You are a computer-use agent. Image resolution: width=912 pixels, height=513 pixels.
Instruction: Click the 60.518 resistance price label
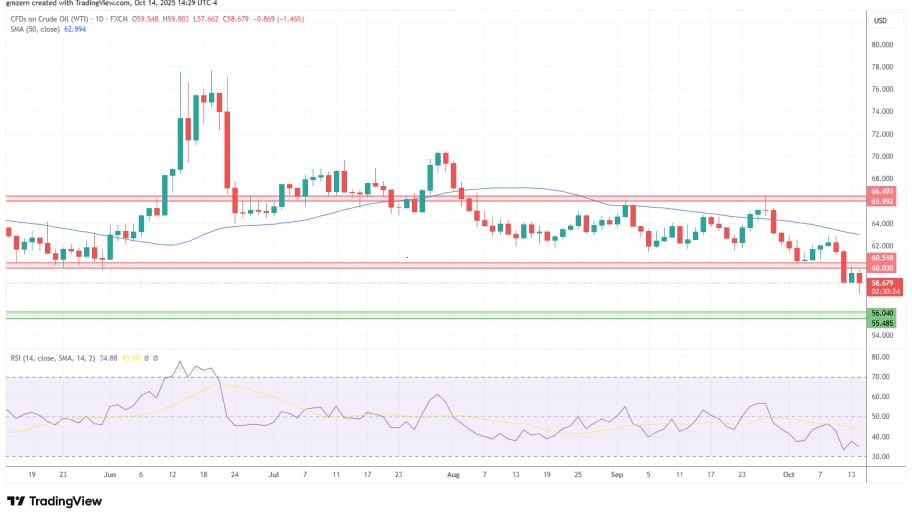click(882, 258)
